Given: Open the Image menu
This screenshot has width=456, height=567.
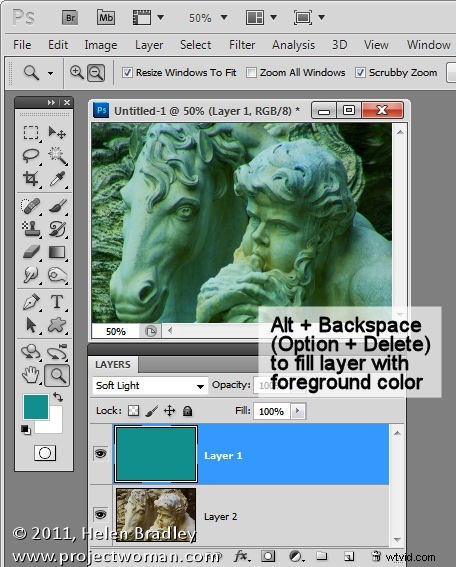Looking at the screenshot, I should [x=101, y=45].
